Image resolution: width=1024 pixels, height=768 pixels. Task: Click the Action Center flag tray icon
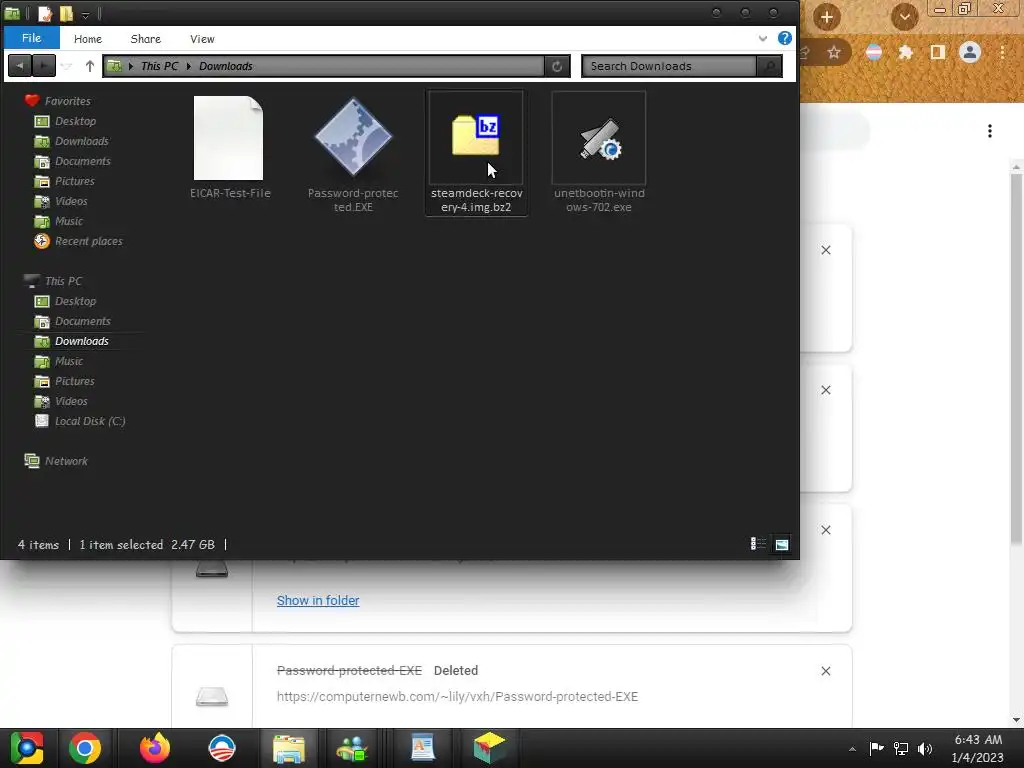coord(876,748)
